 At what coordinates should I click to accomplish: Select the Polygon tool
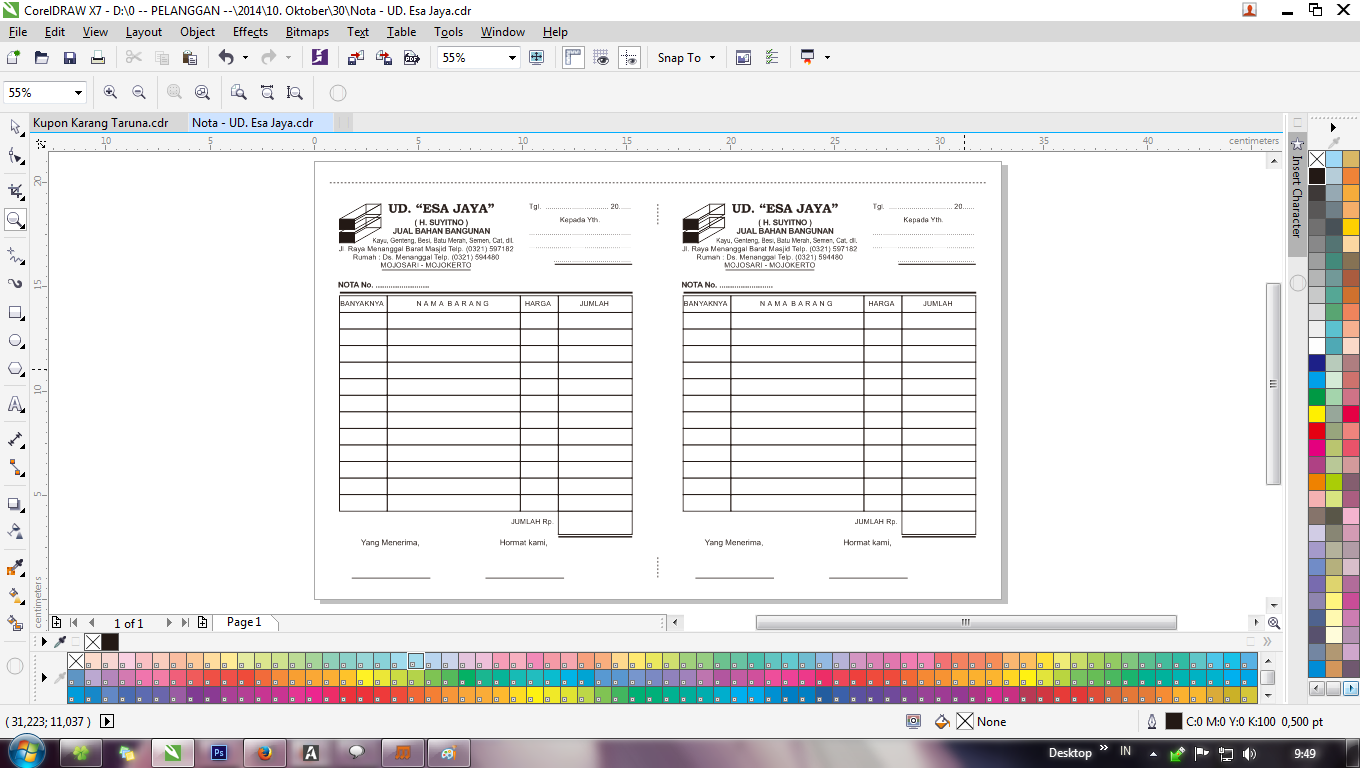15,369
